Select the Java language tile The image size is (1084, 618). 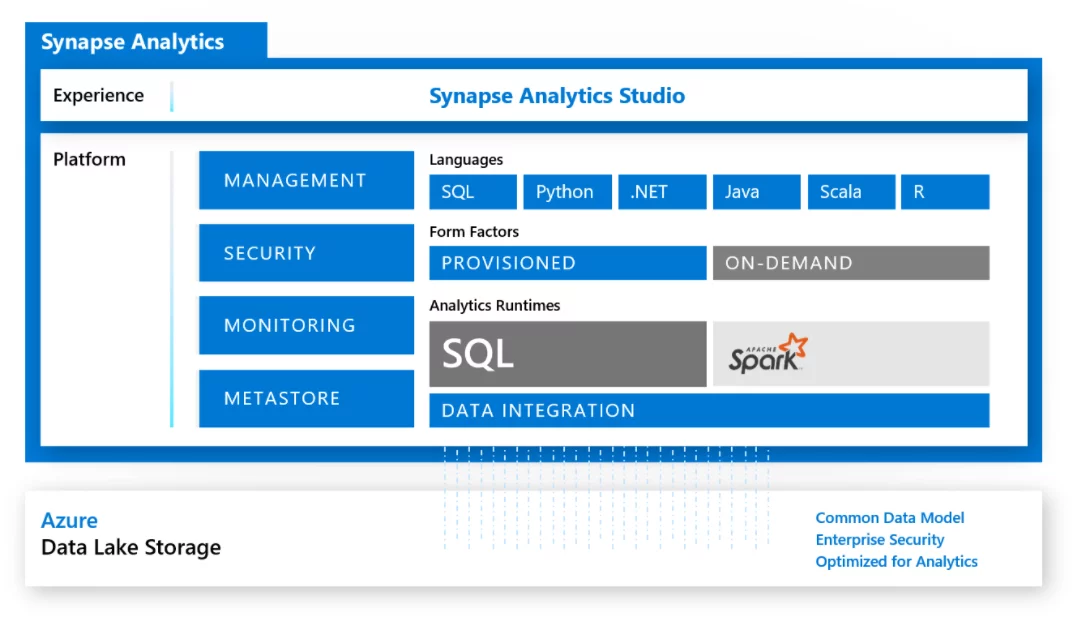point(757,191)
